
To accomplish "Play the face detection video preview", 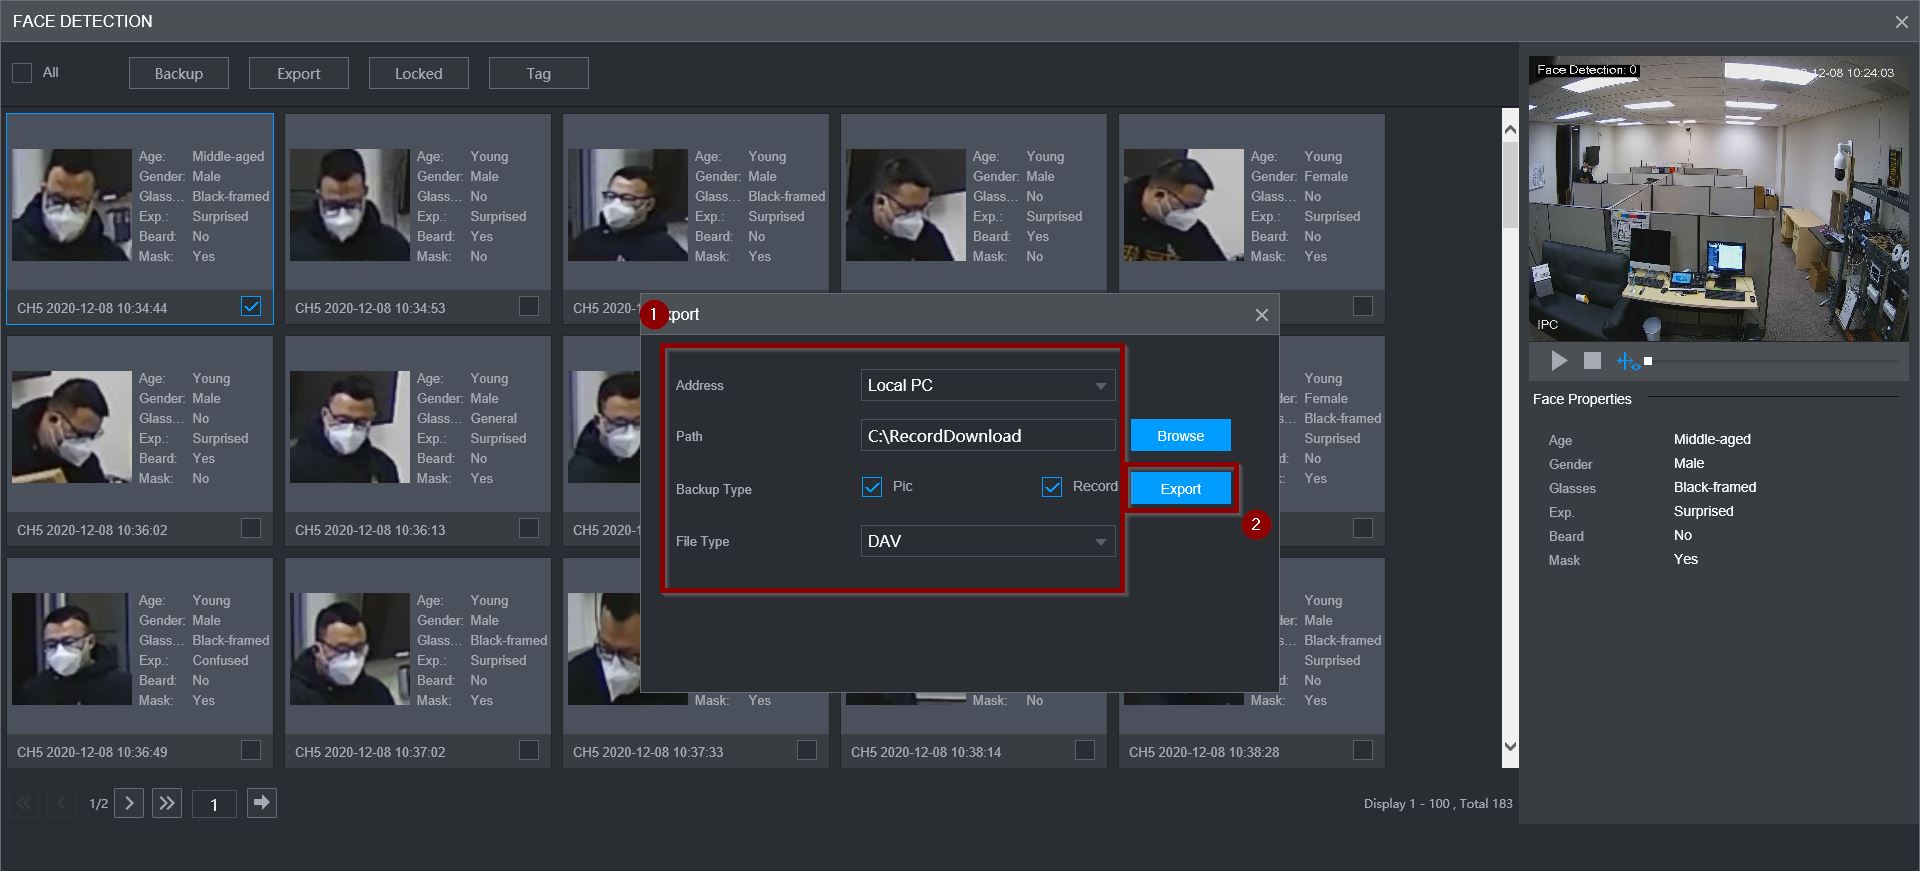I will tap(1559, 361).
